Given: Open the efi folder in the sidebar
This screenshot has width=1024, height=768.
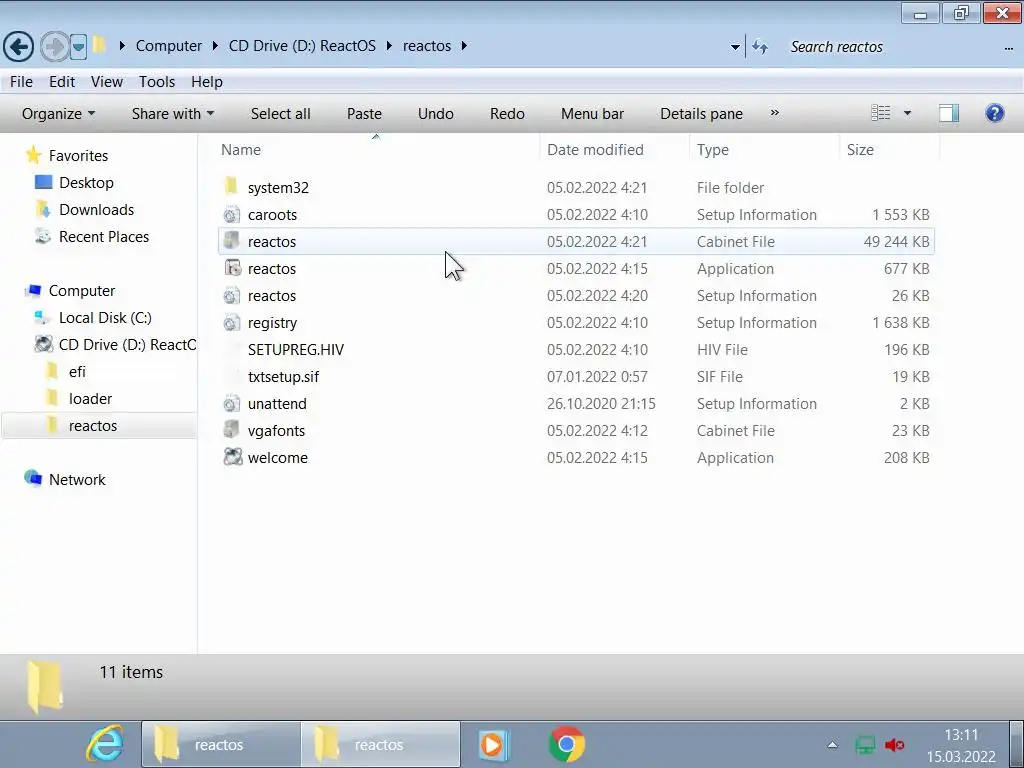Looking at the screenshot, I should point(77,372).
